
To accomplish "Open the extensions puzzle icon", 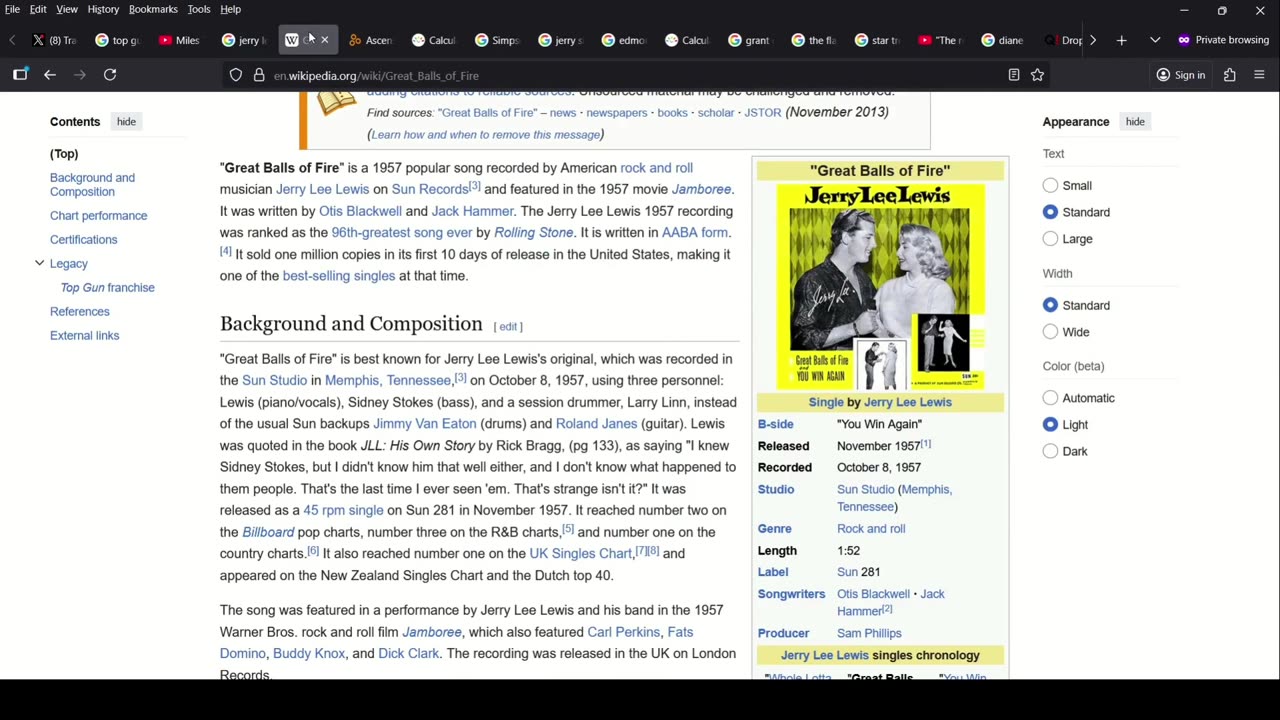I will 1229,75.
